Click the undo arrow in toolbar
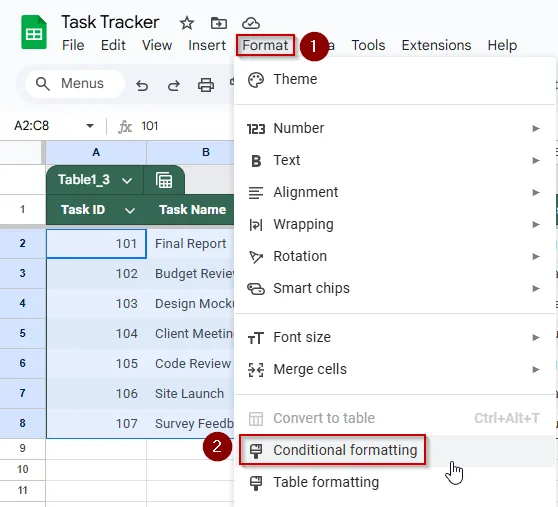Image resolution: width=558 pixels, height=507 pixels. click(142, 85)
